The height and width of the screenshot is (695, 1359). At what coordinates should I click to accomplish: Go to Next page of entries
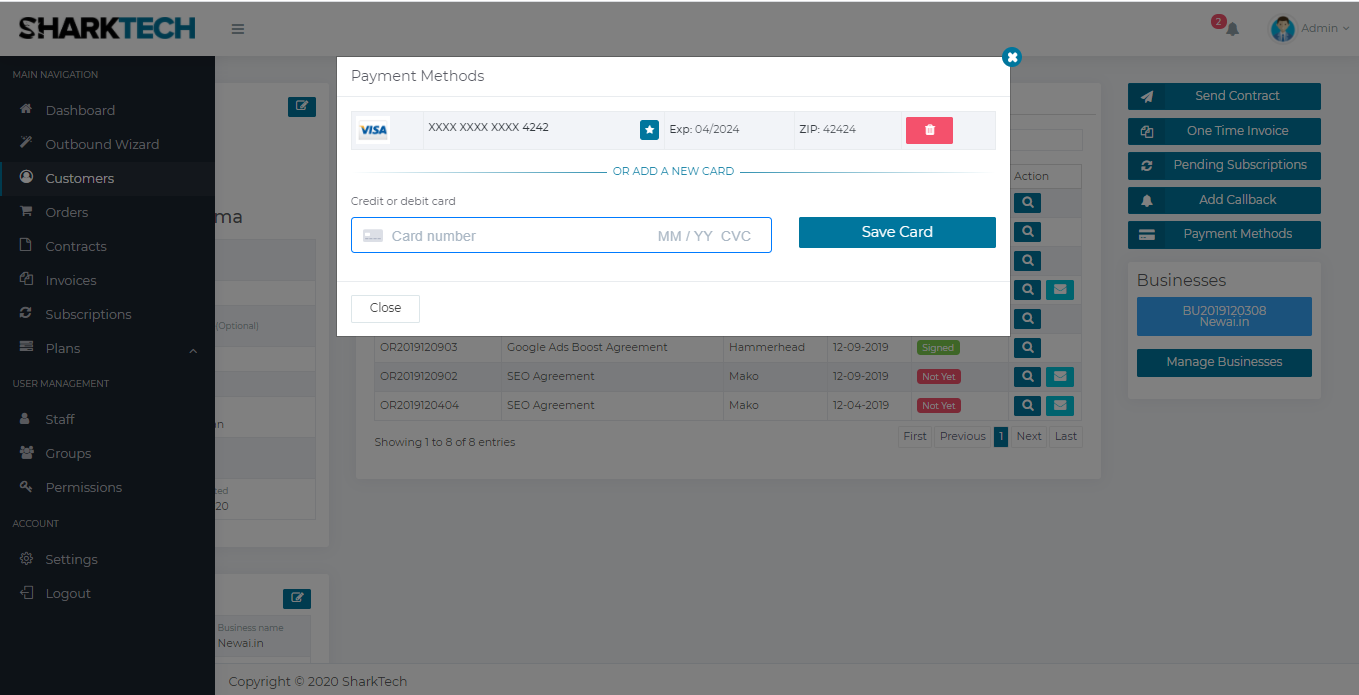tap(1028, 436)
